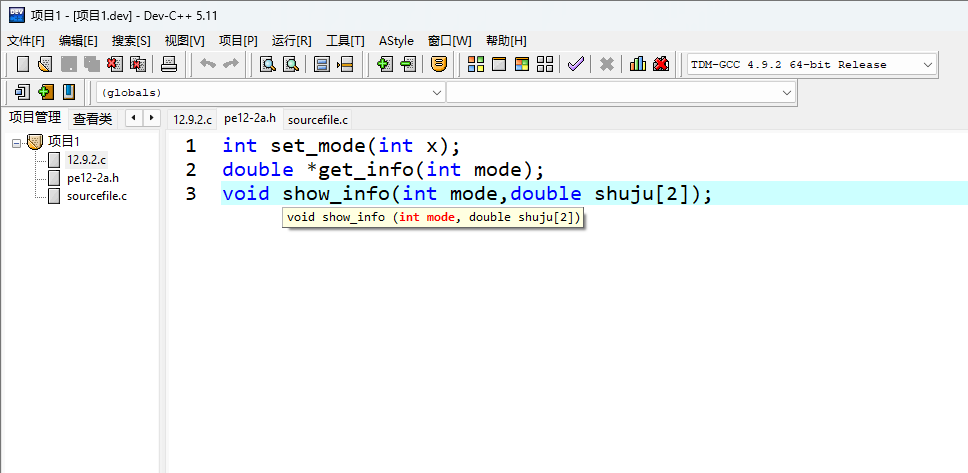The width and height of the screenshot is (968, 473).
Task: Click the Debug purple checkmark icon
Action: click(x=575, y=64)
